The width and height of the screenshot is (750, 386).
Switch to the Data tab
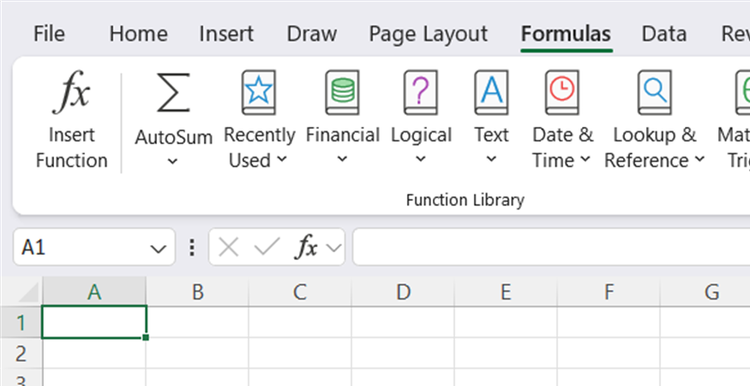click(x=664, y=34)
